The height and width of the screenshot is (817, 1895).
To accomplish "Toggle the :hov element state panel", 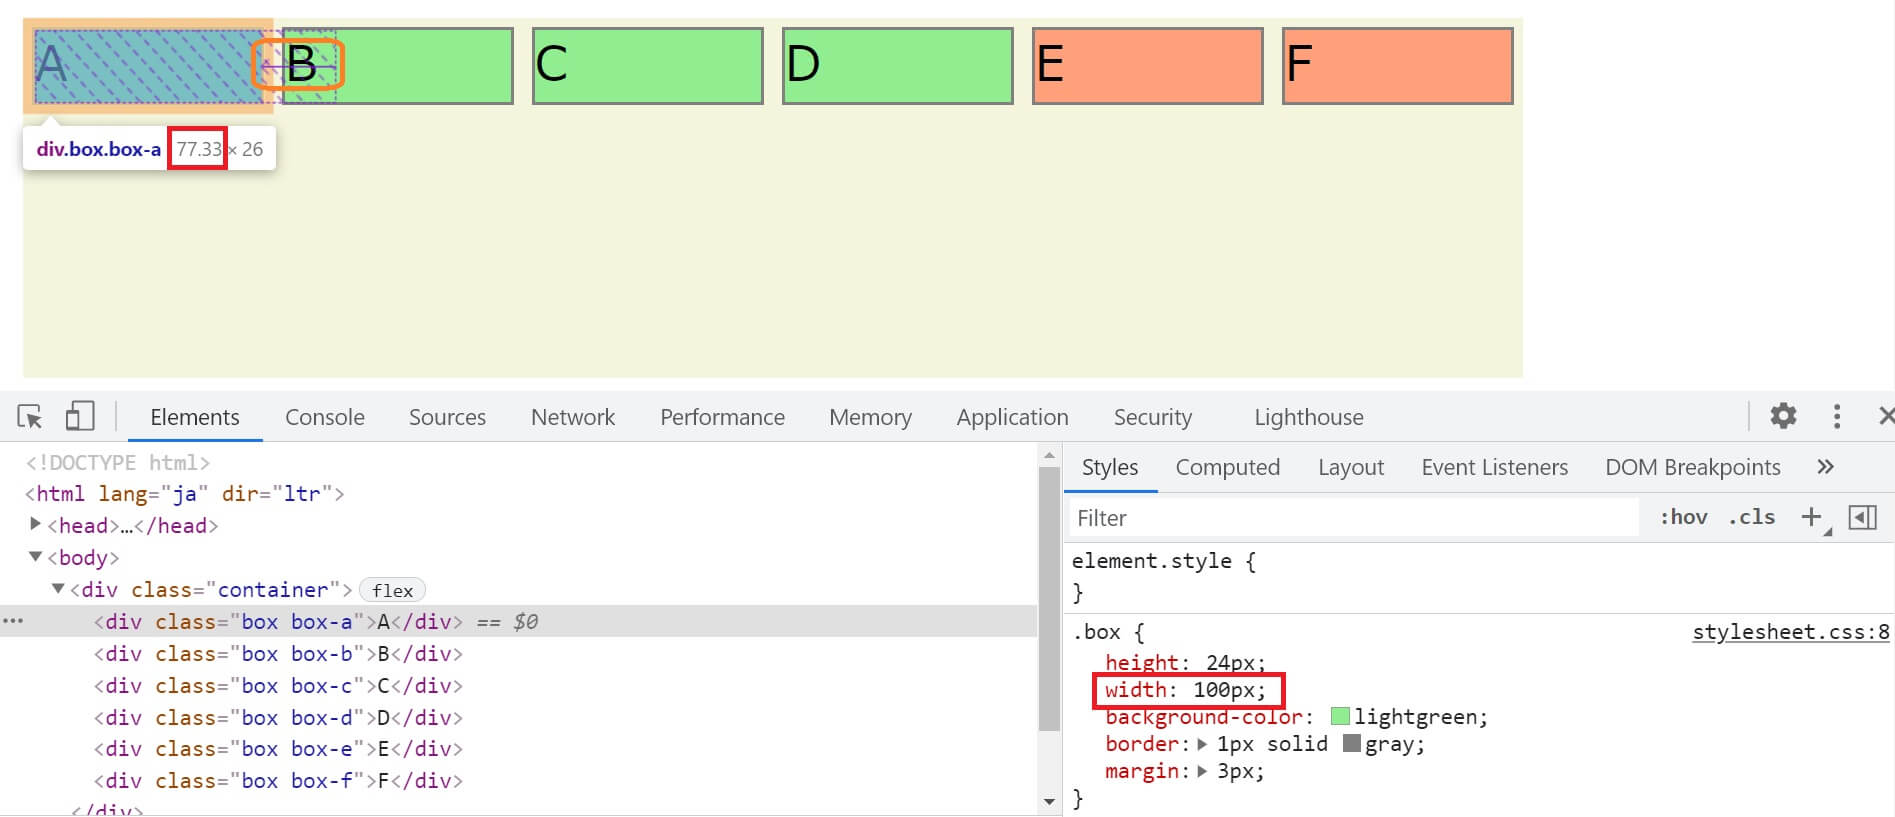I will 1683,517.
